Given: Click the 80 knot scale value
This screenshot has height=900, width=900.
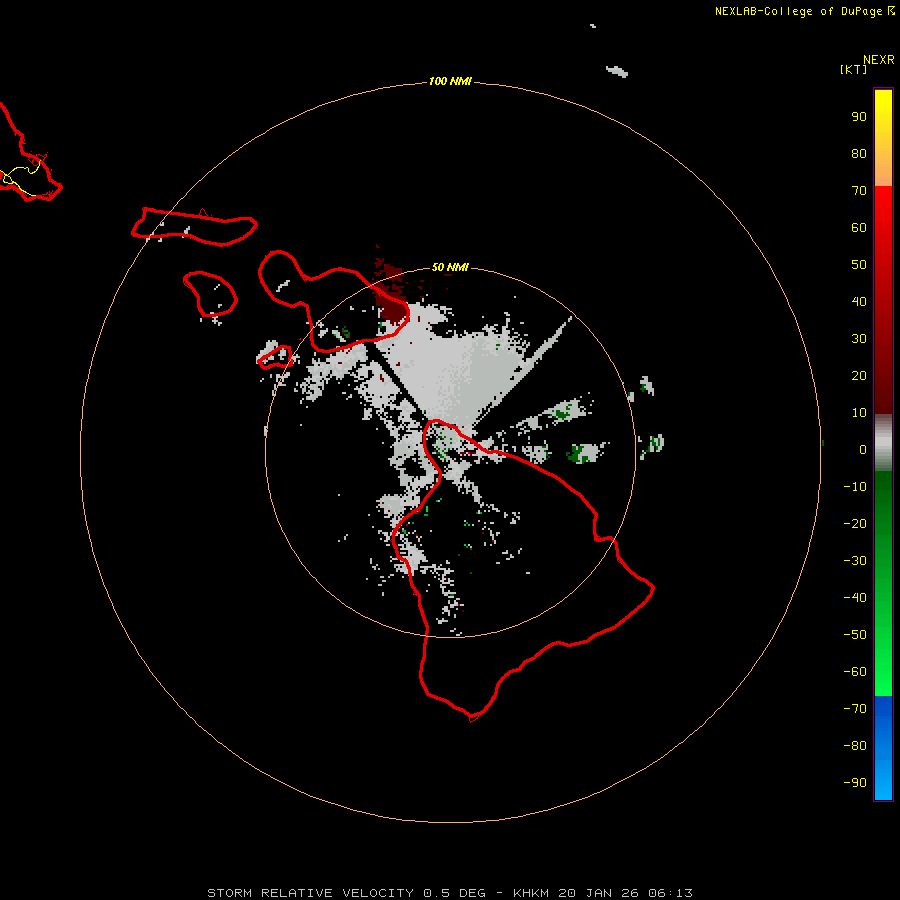Looking at the screenshot, I should click(859, 154).
